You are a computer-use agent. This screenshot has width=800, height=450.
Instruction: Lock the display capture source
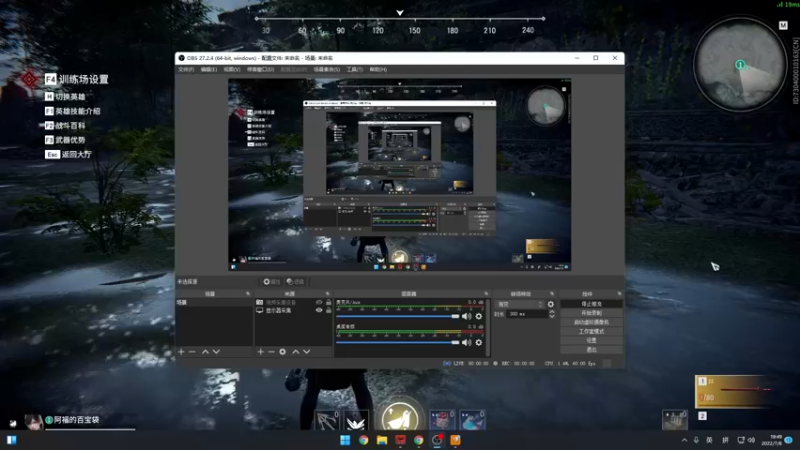point(329,310)
